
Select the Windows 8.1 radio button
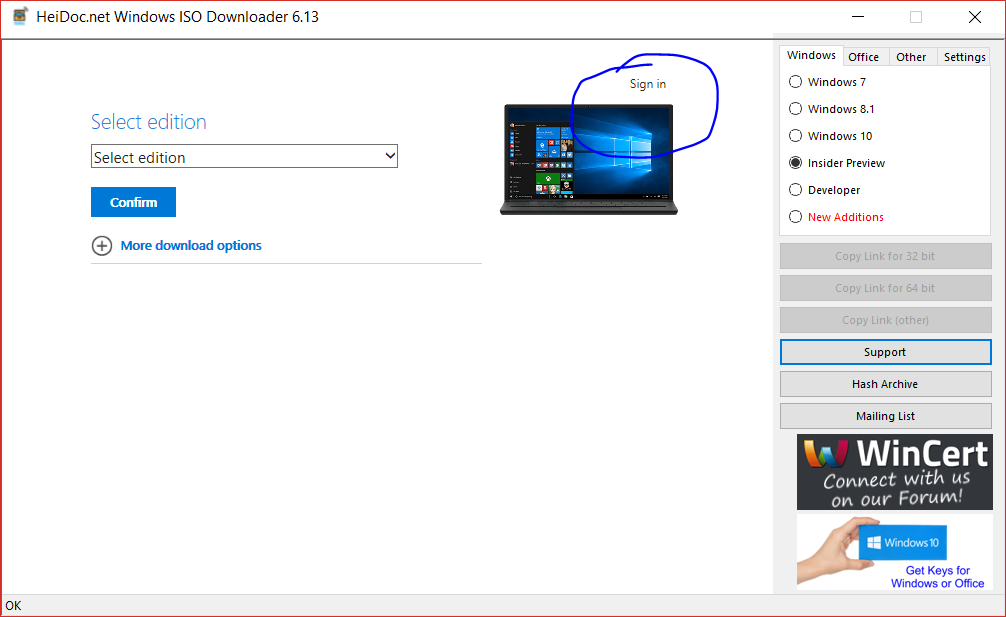(795, 108)
